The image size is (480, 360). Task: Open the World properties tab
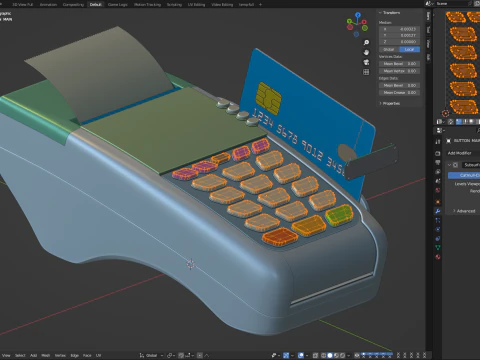tap(438, 190)
